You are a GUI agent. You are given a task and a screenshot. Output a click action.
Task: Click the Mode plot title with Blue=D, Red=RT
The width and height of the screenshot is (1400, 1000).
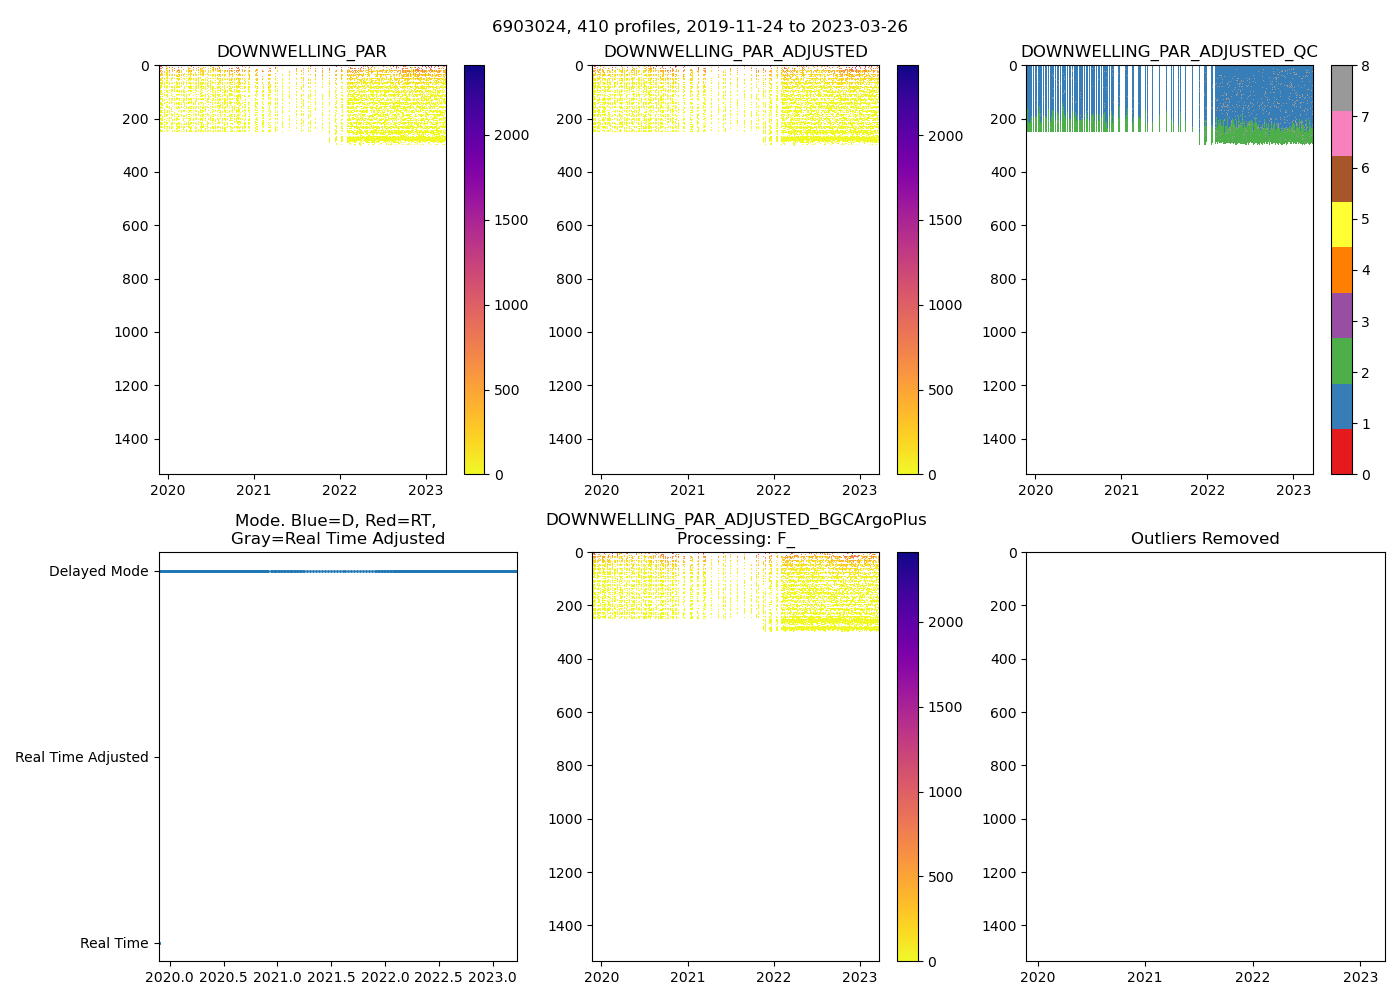click(337, 529)
